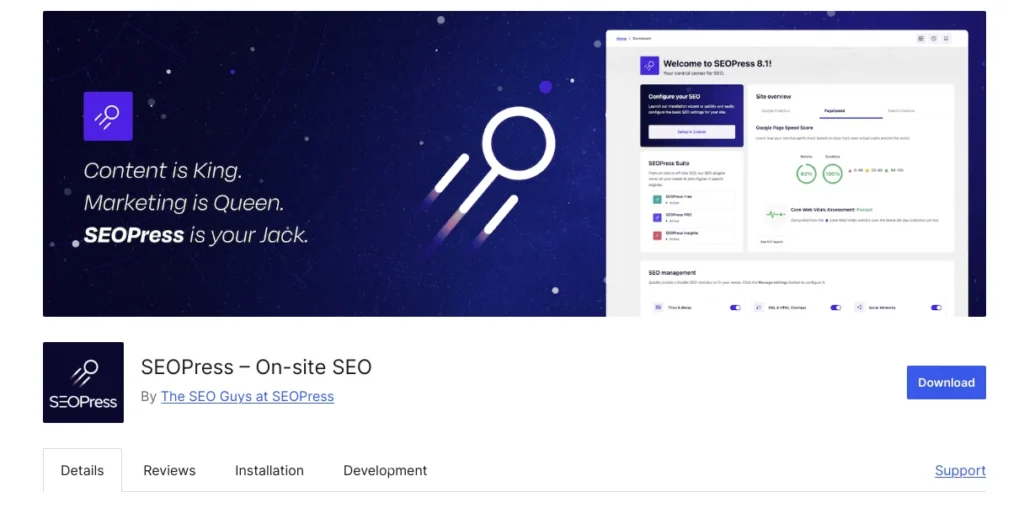Switch to the Installation tab
This screenshot has width=1024, height=519.
(269, 470)
